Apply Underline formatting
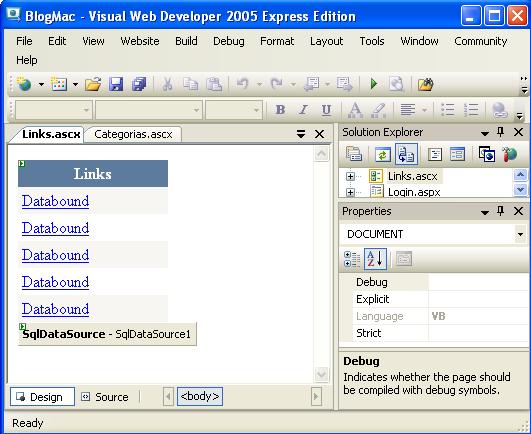531x434 pixels. click(x=326, y=110)
